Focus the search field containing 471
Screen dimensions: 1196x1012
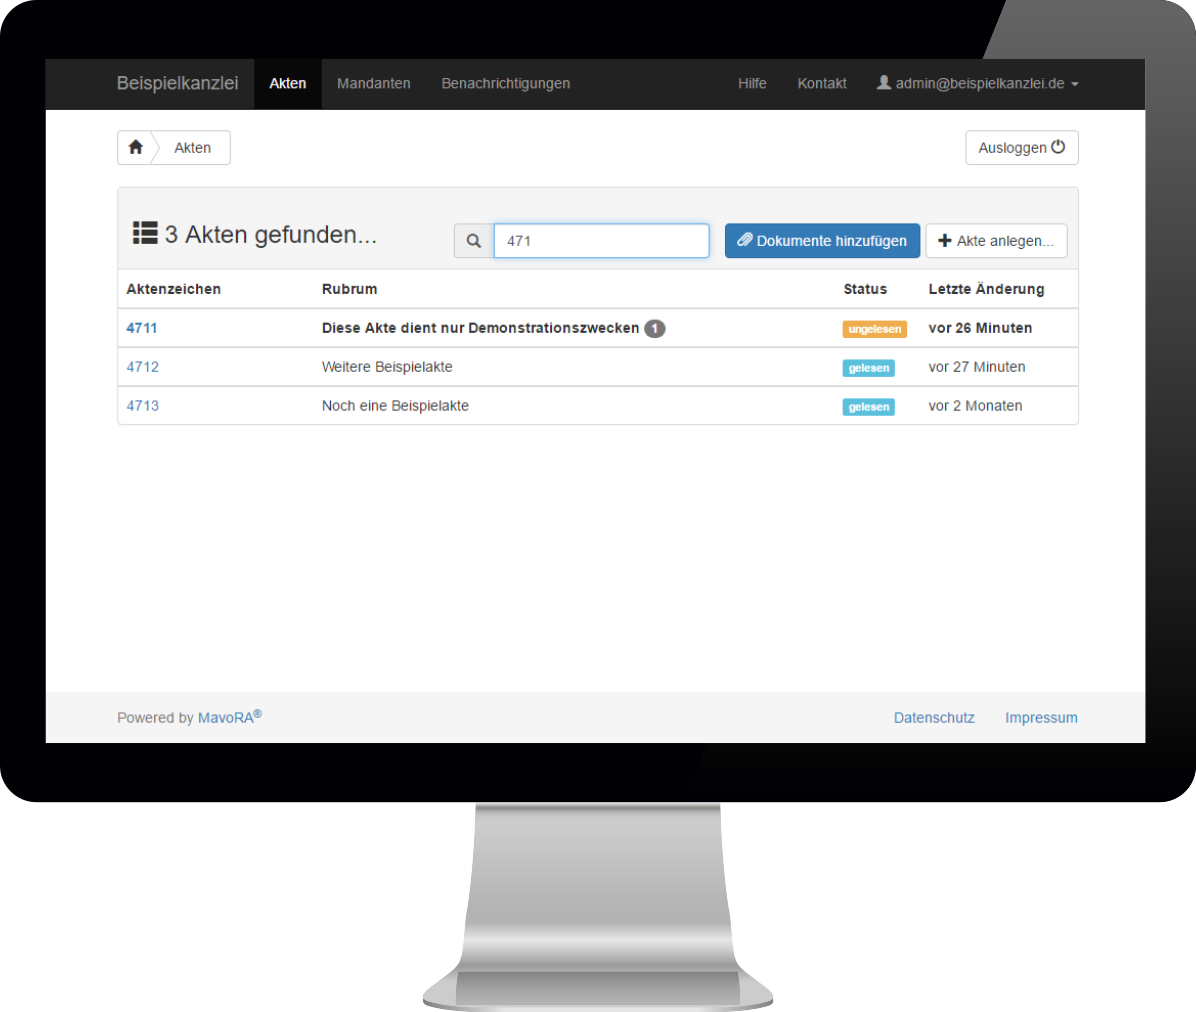[x=601, y=241]
